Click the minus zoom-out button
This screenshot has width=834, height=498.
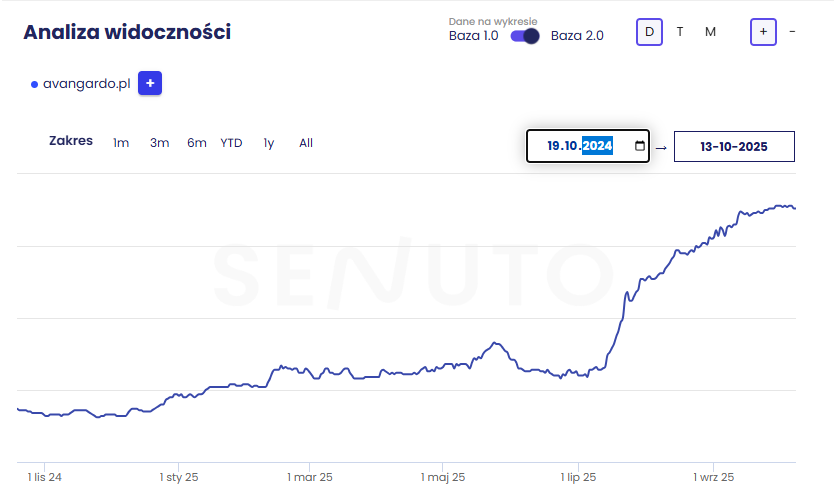pos(792,32)
